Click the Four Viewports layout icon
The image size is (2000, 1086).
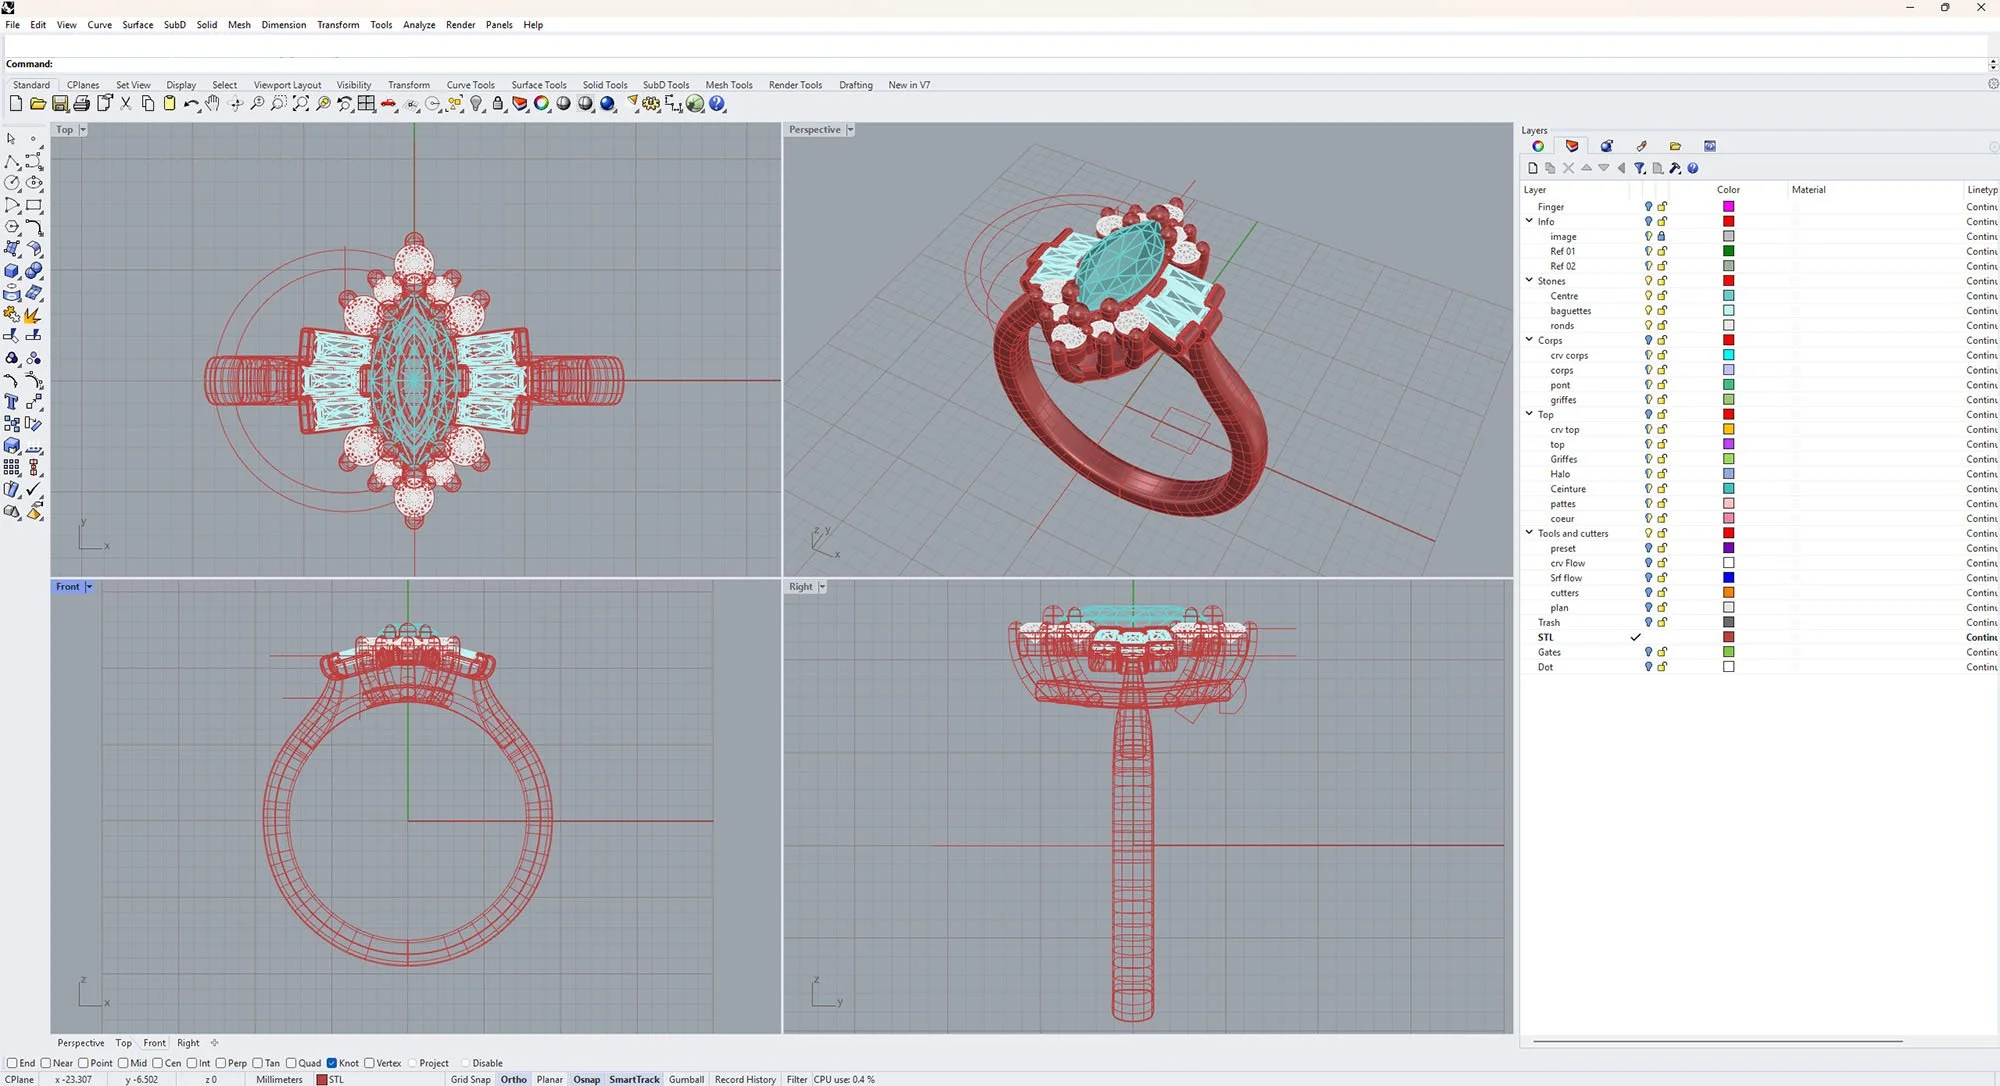click(x=367, y=104)
